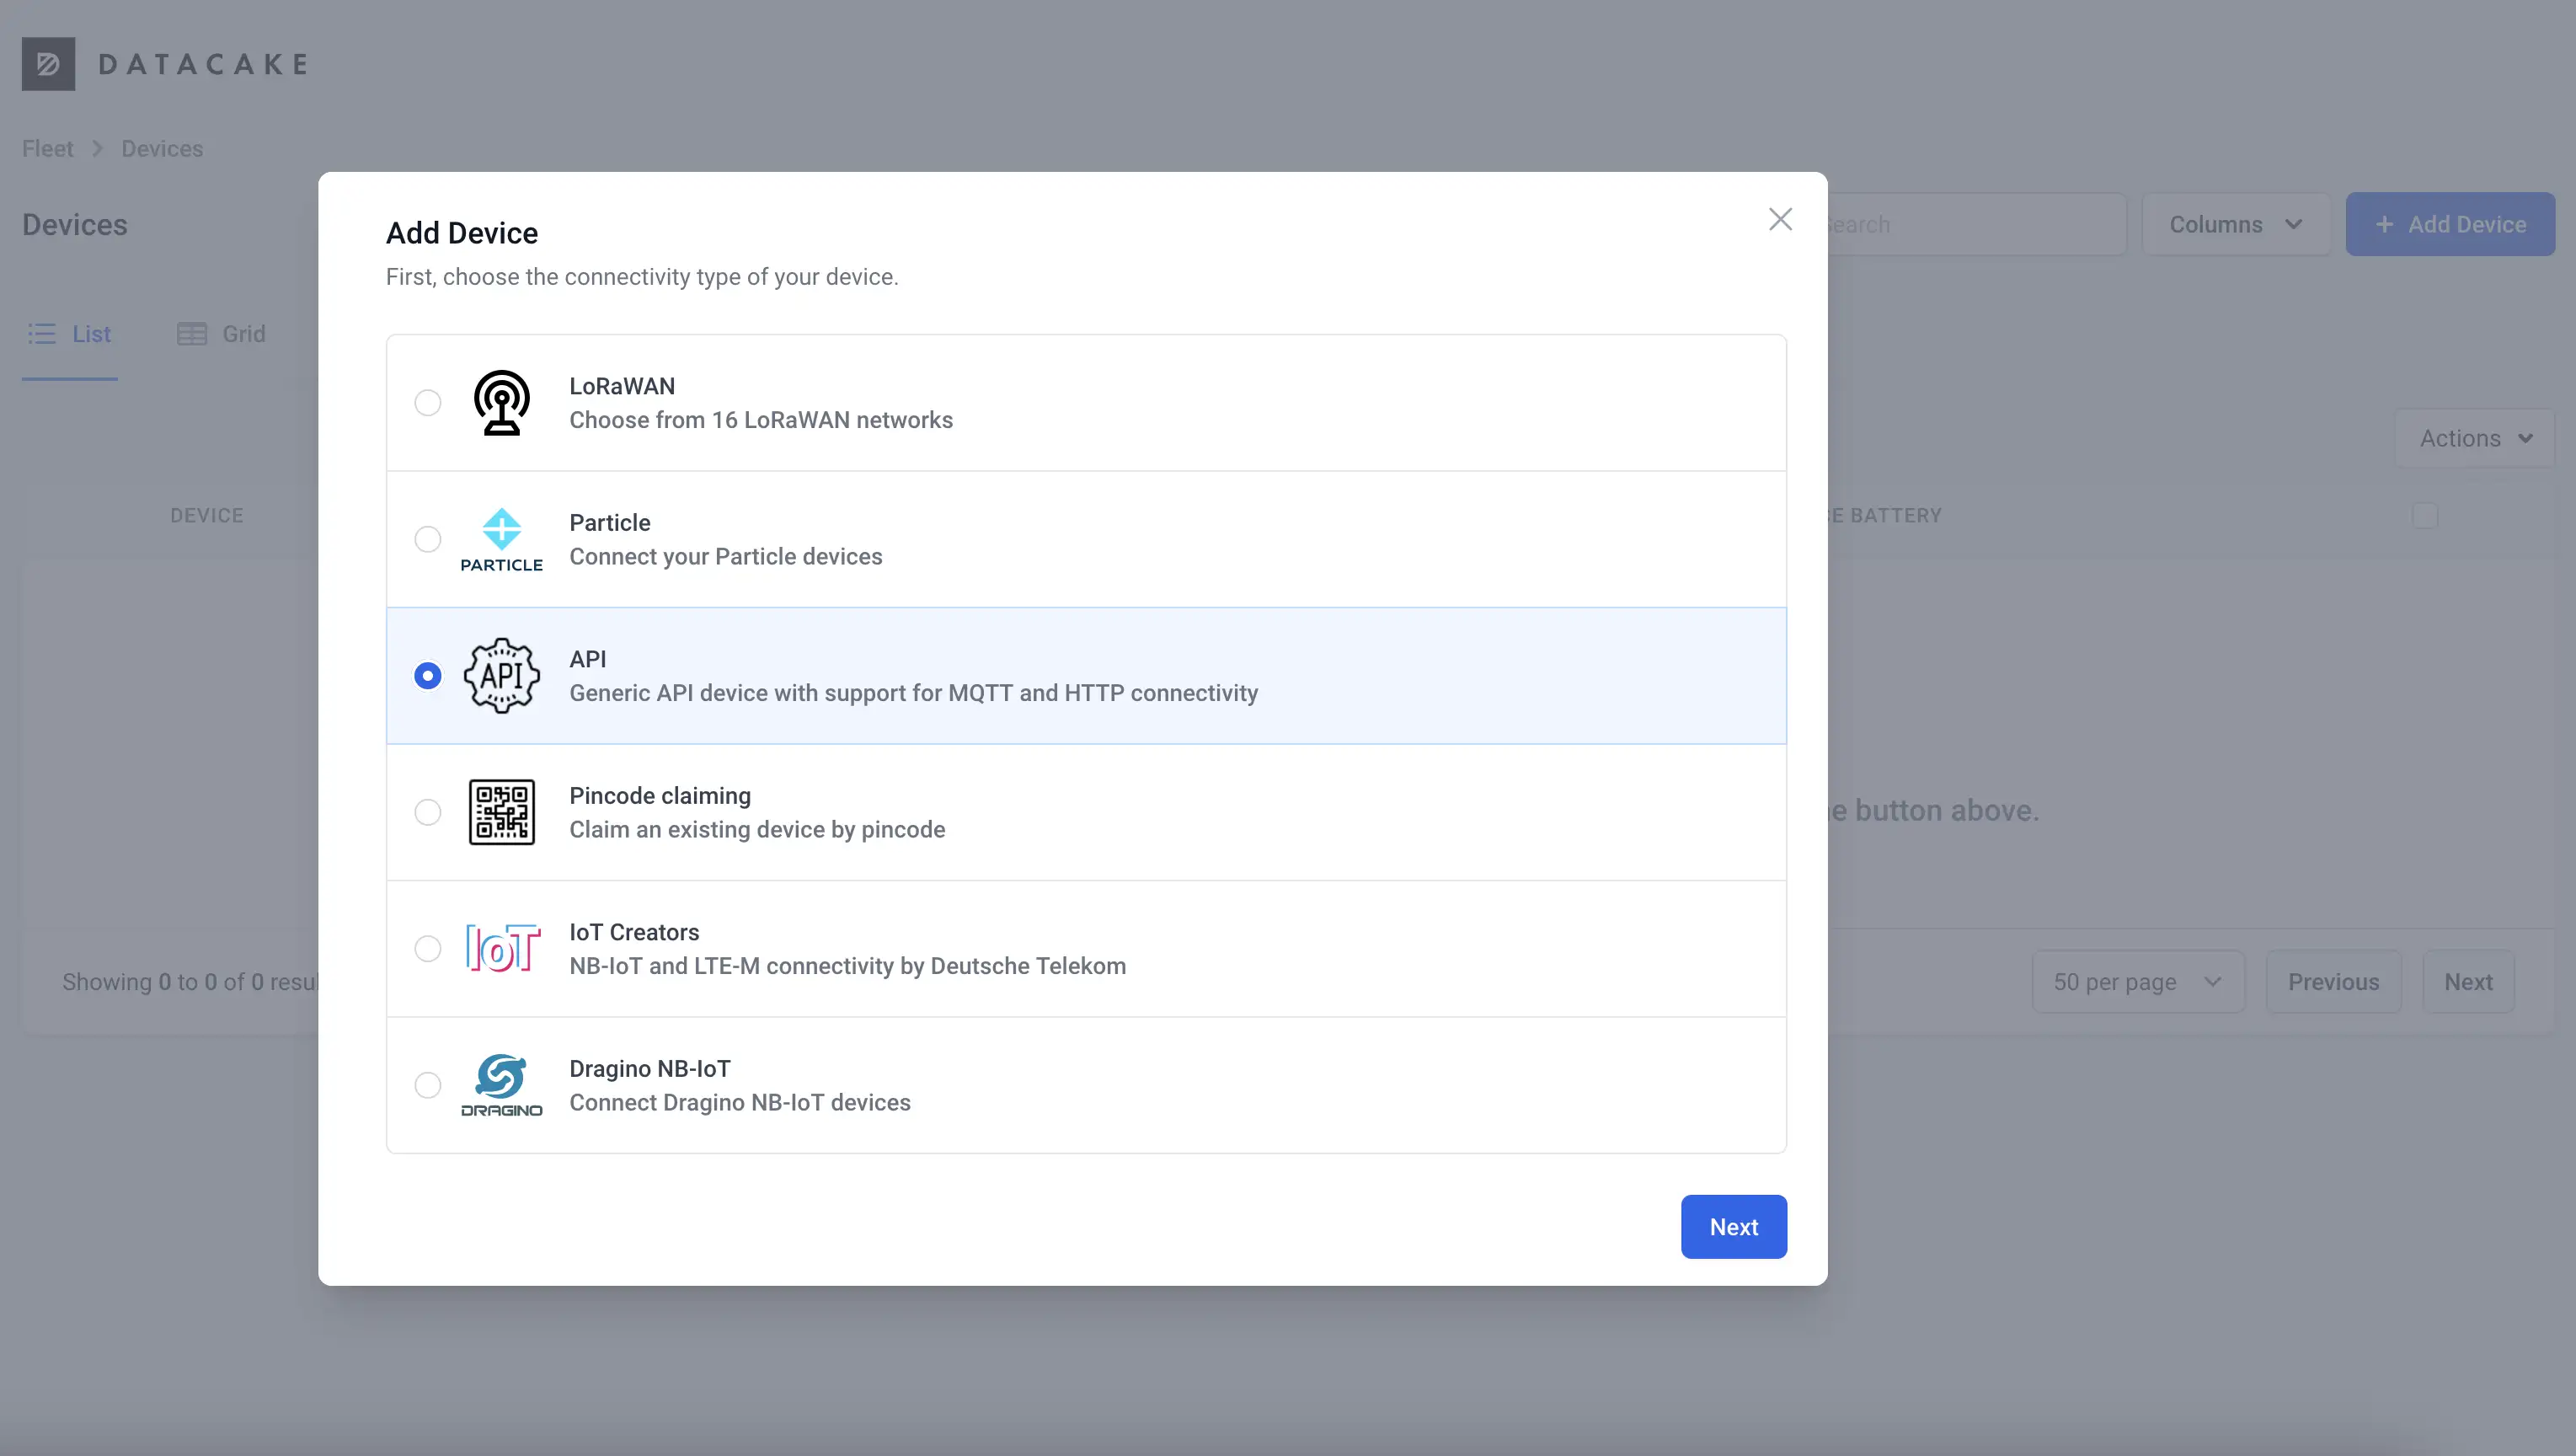
Task: Select the API radio button
Action: (428, 676)
